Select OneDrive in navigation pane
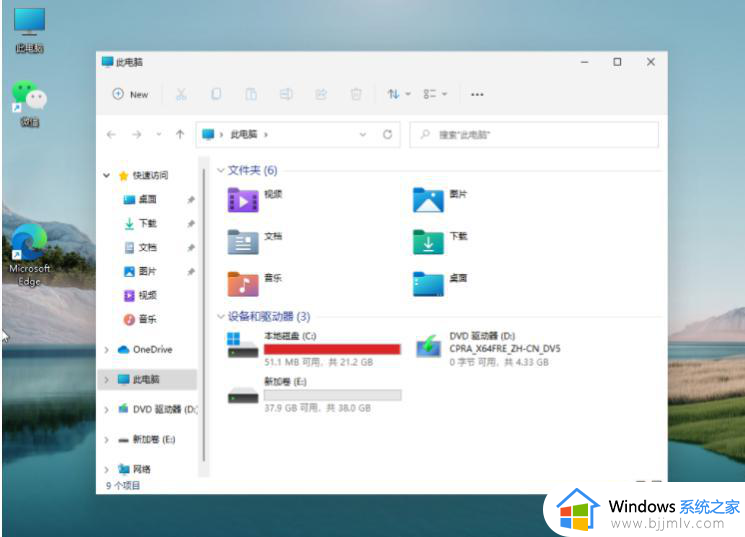The image size is (745, 537). (x=152, y=349)
